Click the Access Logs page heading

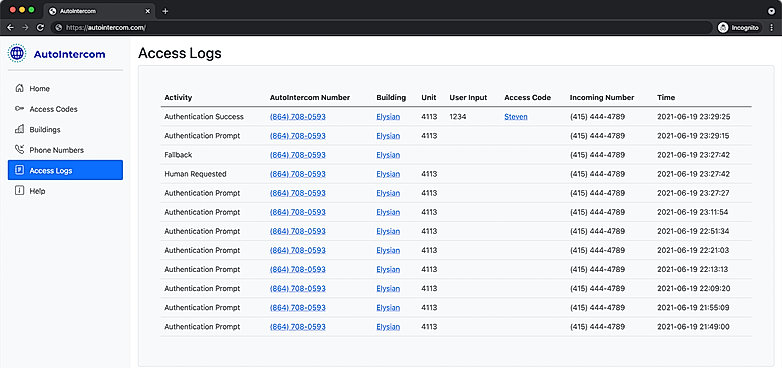(x=180, y=53)
